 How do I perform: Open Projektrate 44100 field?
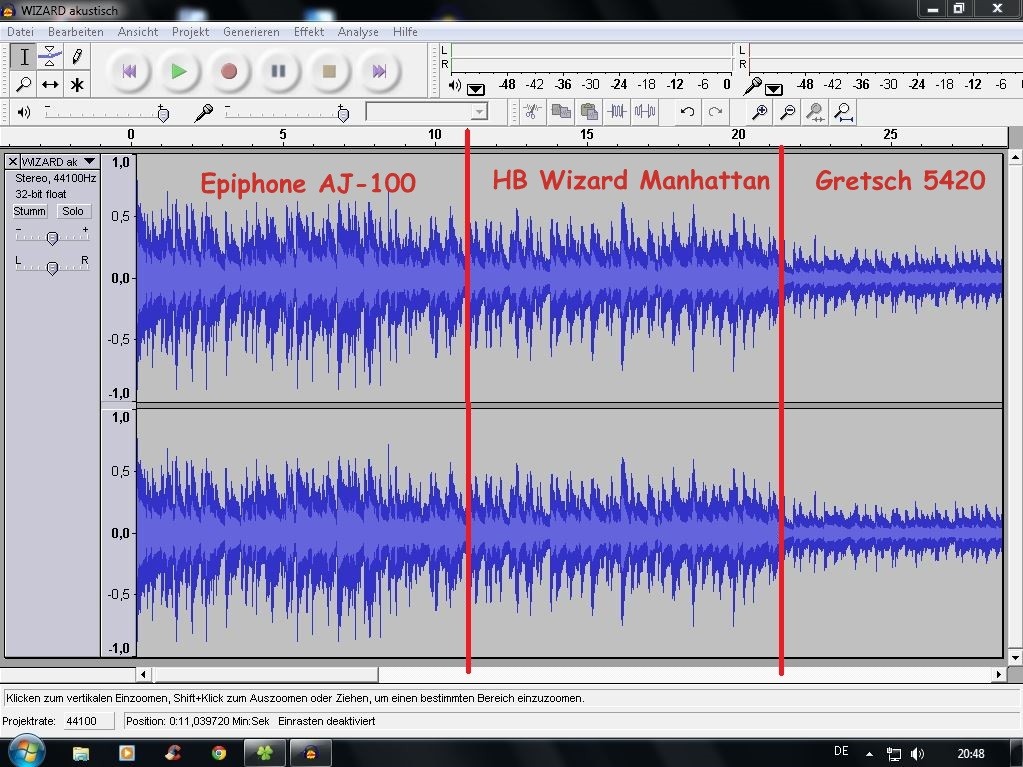(x=89, y=721)
